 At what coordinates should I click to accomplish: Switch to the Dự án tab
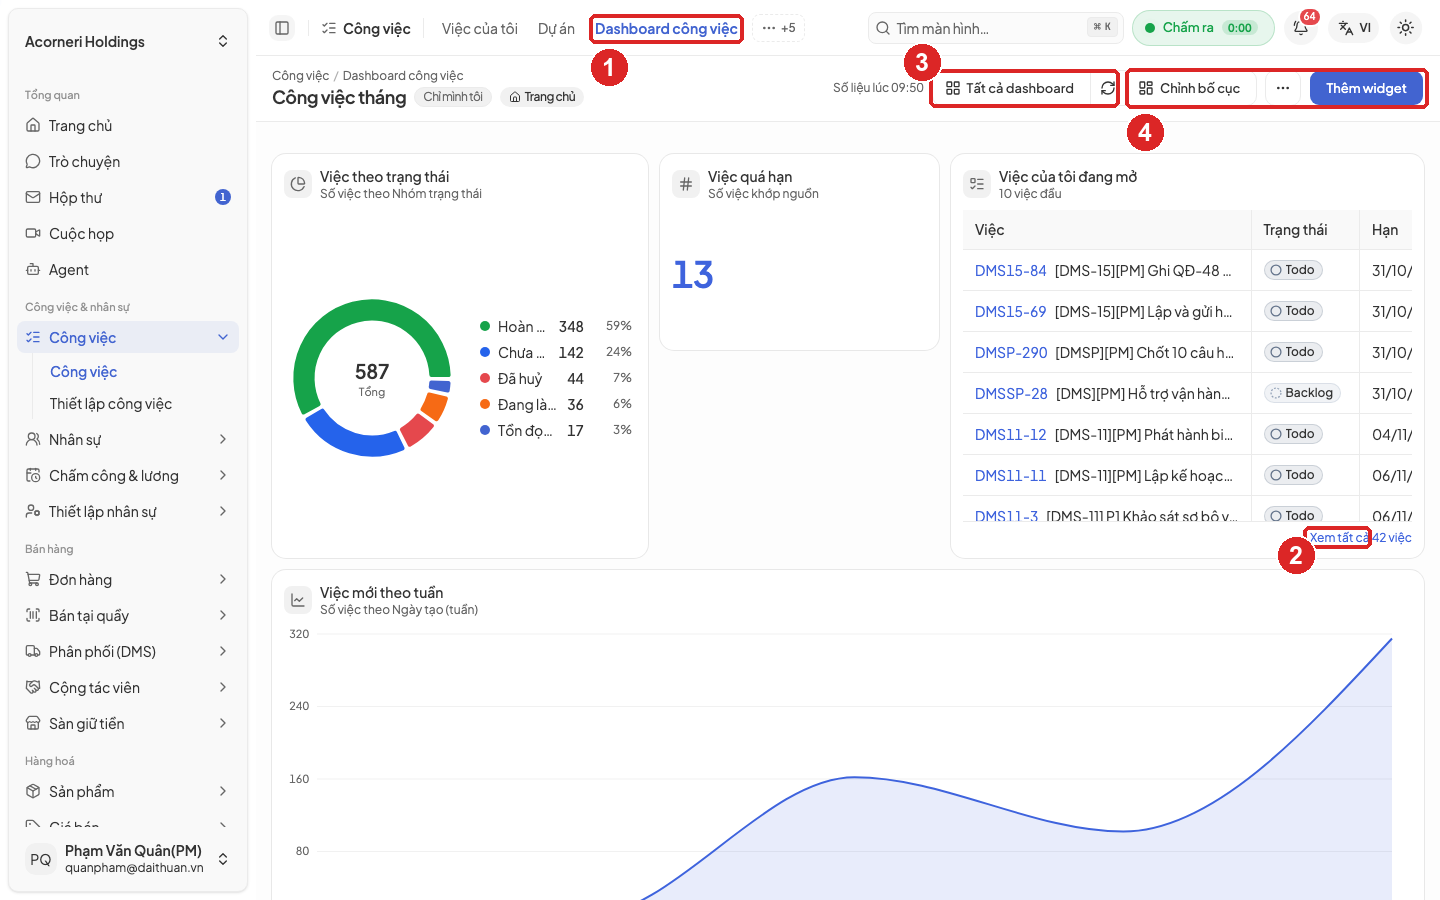[x=556, y=29]
